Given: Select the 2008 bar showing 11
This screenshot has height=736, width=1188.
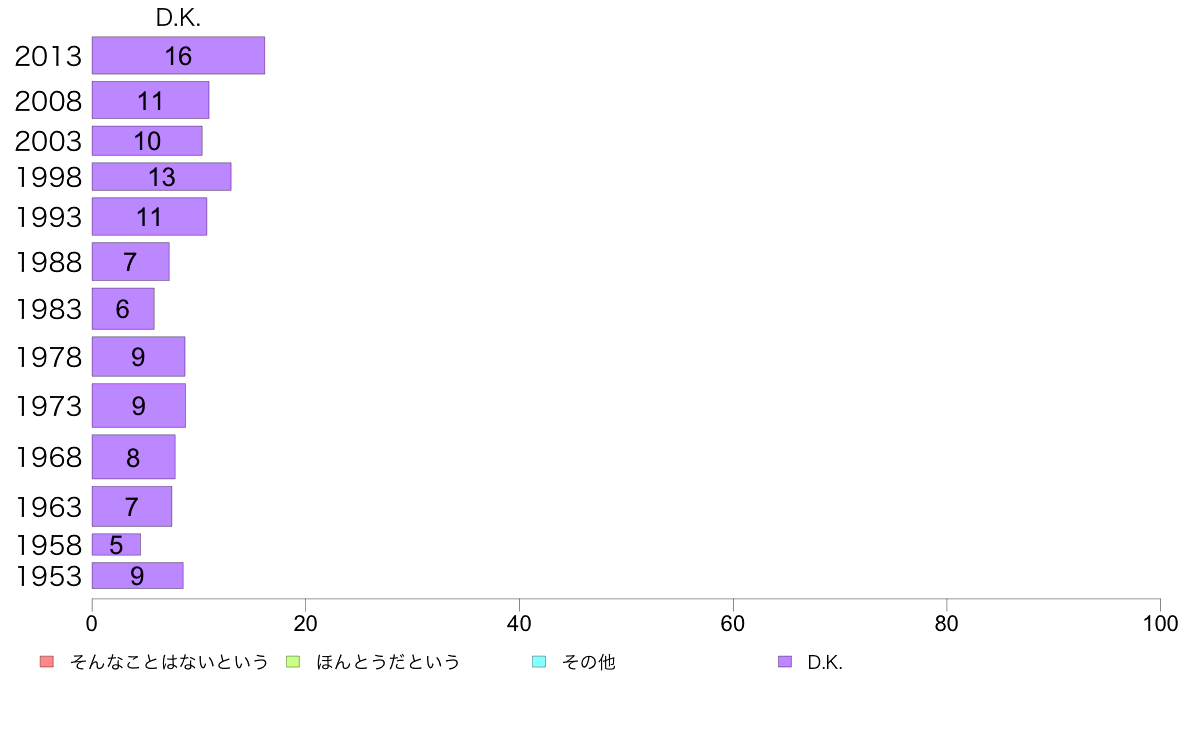Looking at the screenshot, I should click(x=151, y=100).
